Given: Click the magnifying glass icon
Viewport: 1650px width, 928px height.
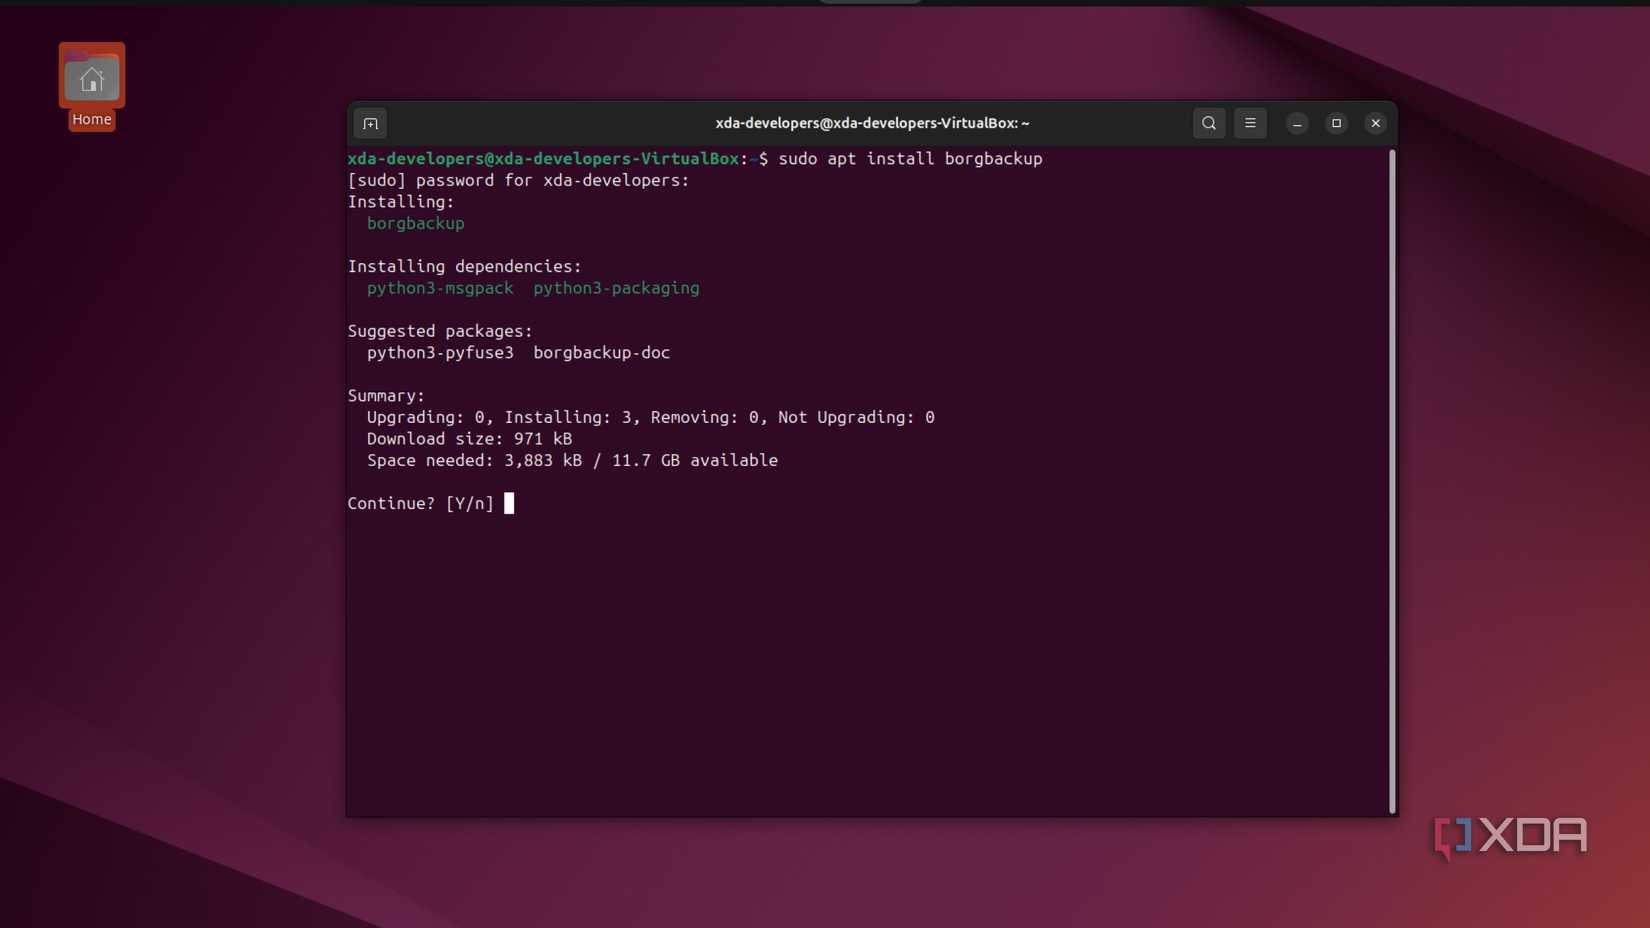Looking at the screenshot, I should [1208, 123].
